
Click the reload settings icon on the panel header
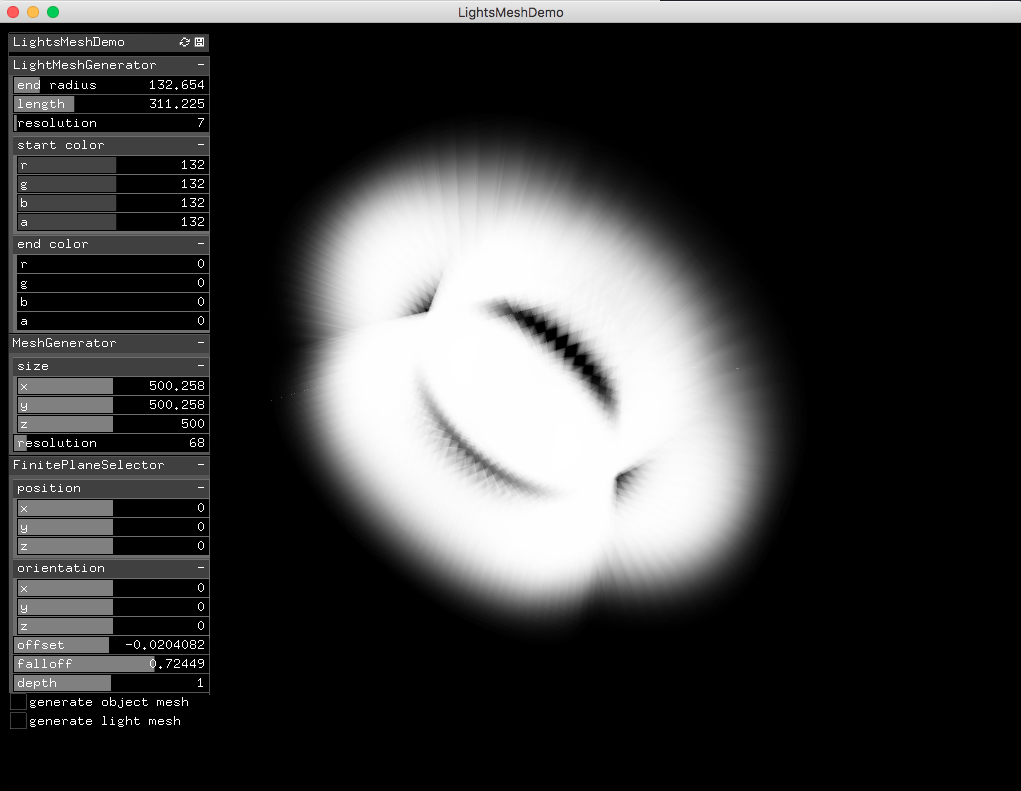pos(183,42)
